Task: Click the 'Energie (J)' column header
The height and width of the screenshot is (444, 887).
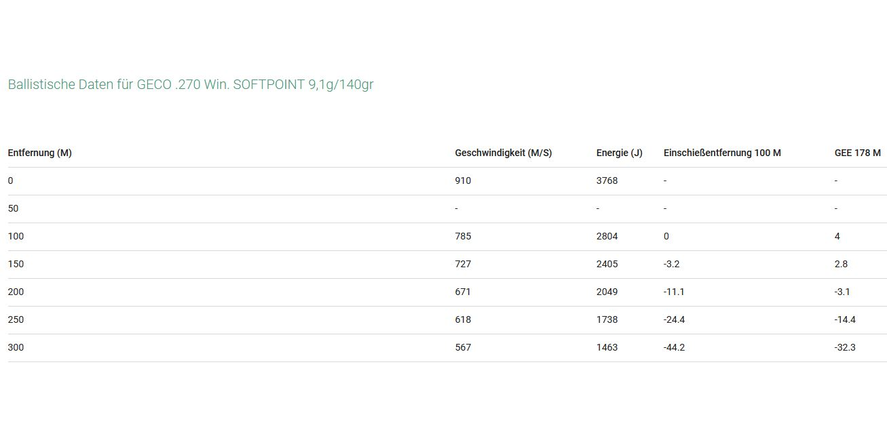Action: (619, 153)
